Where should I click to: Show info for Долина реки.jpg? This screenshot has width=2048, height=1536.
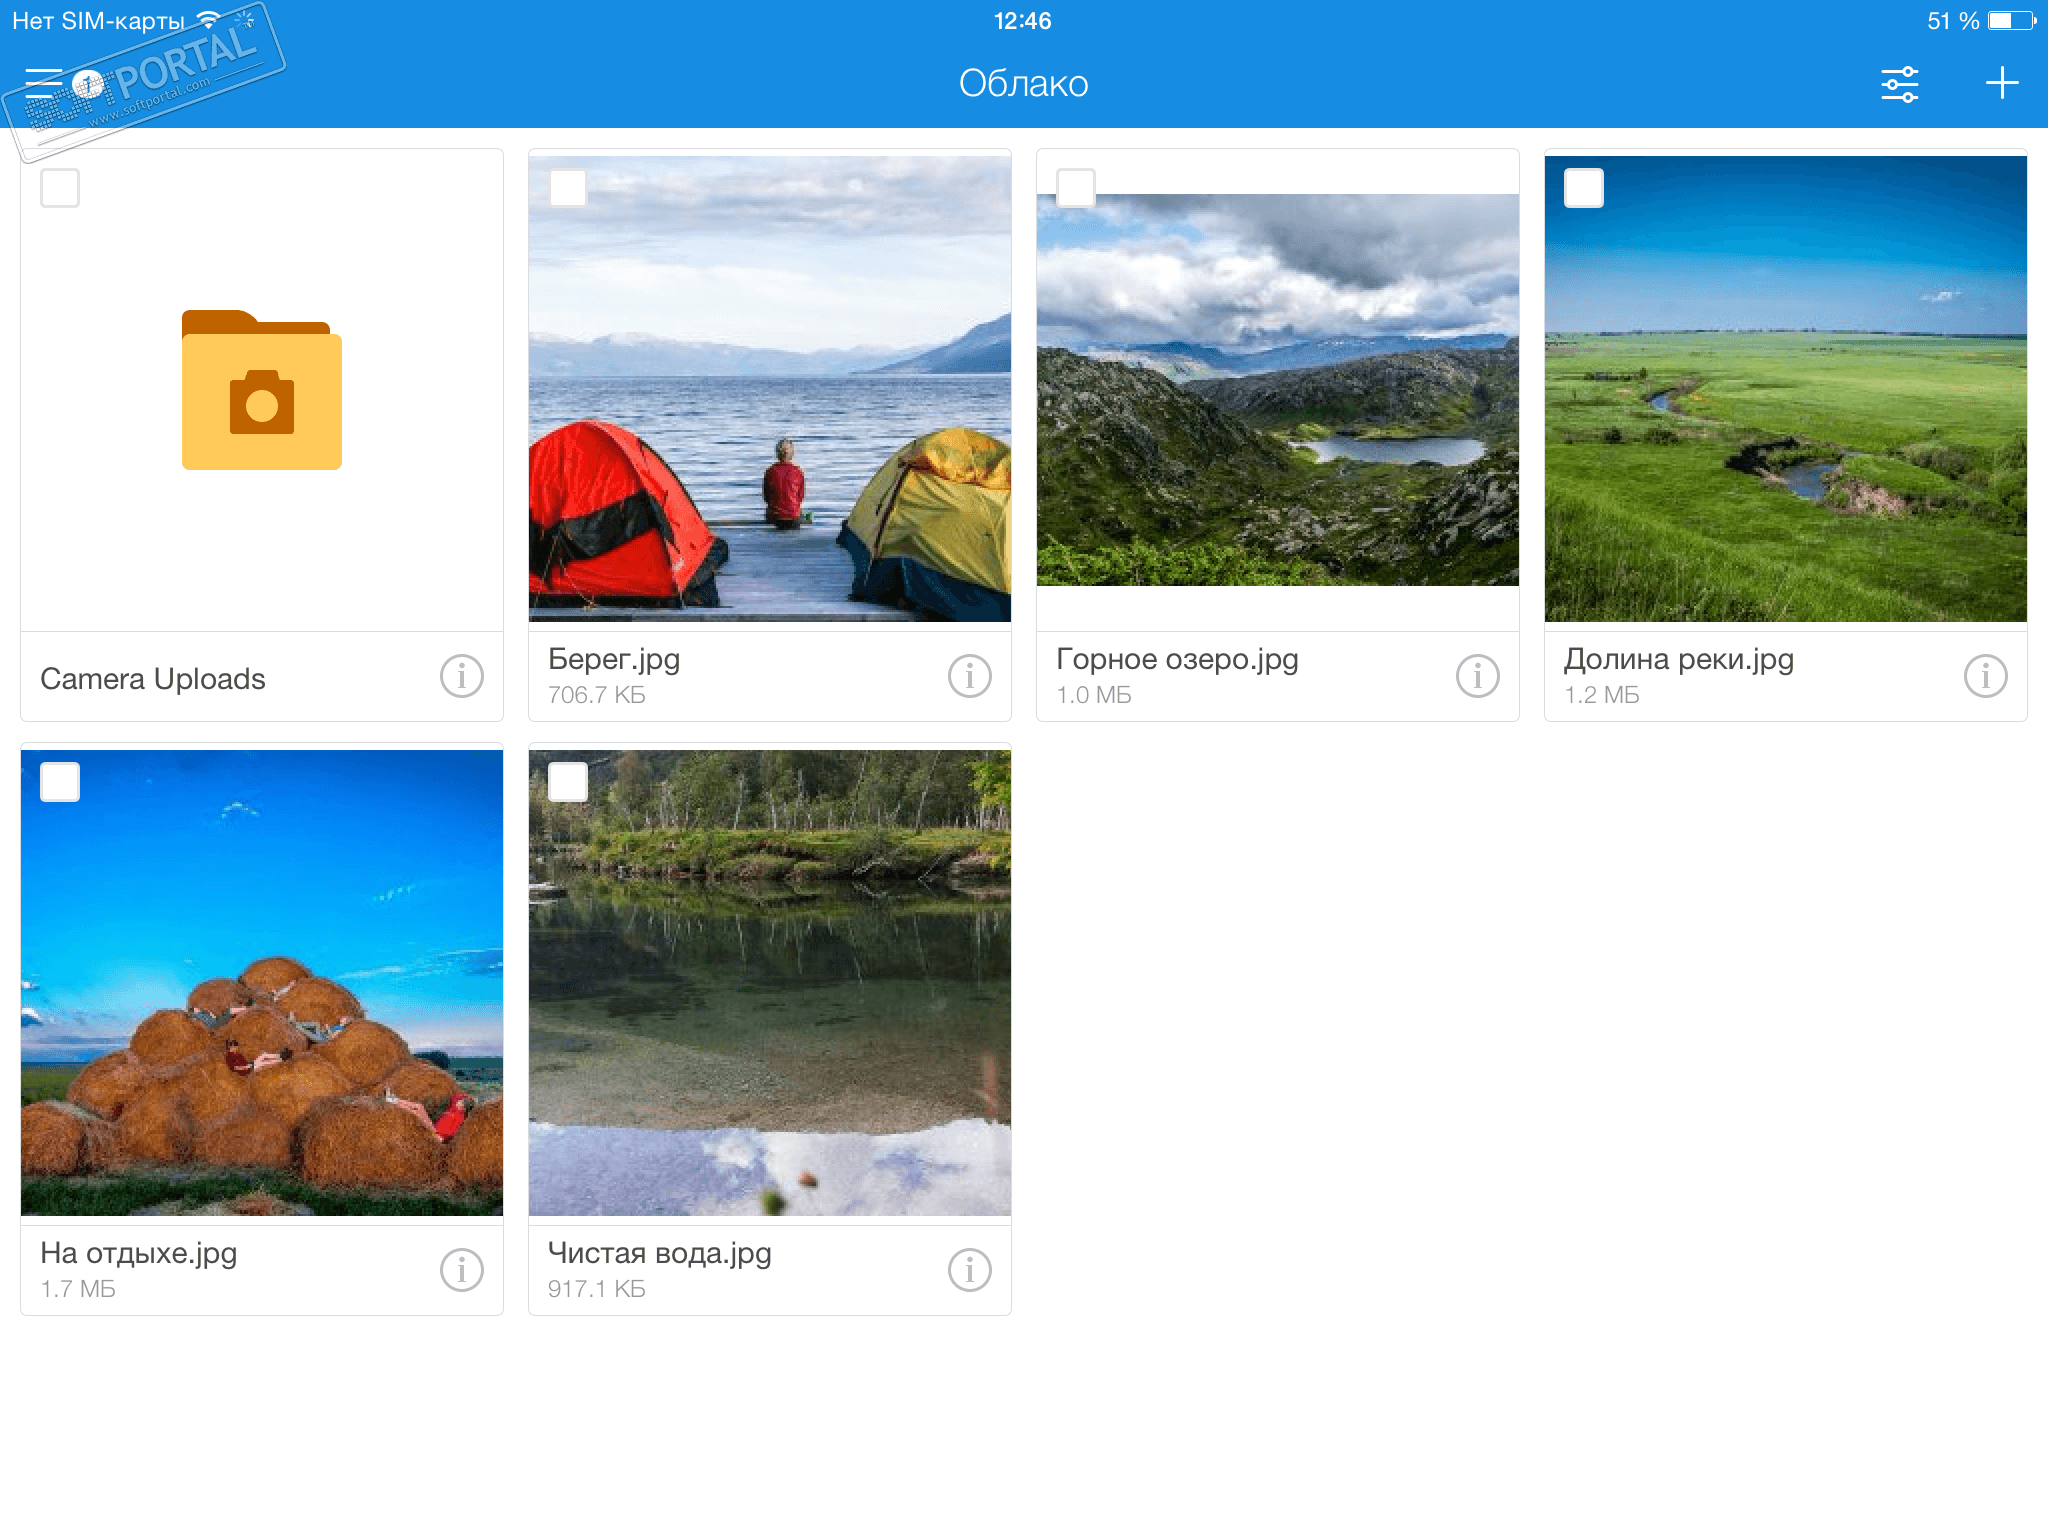coord(1985,677)
